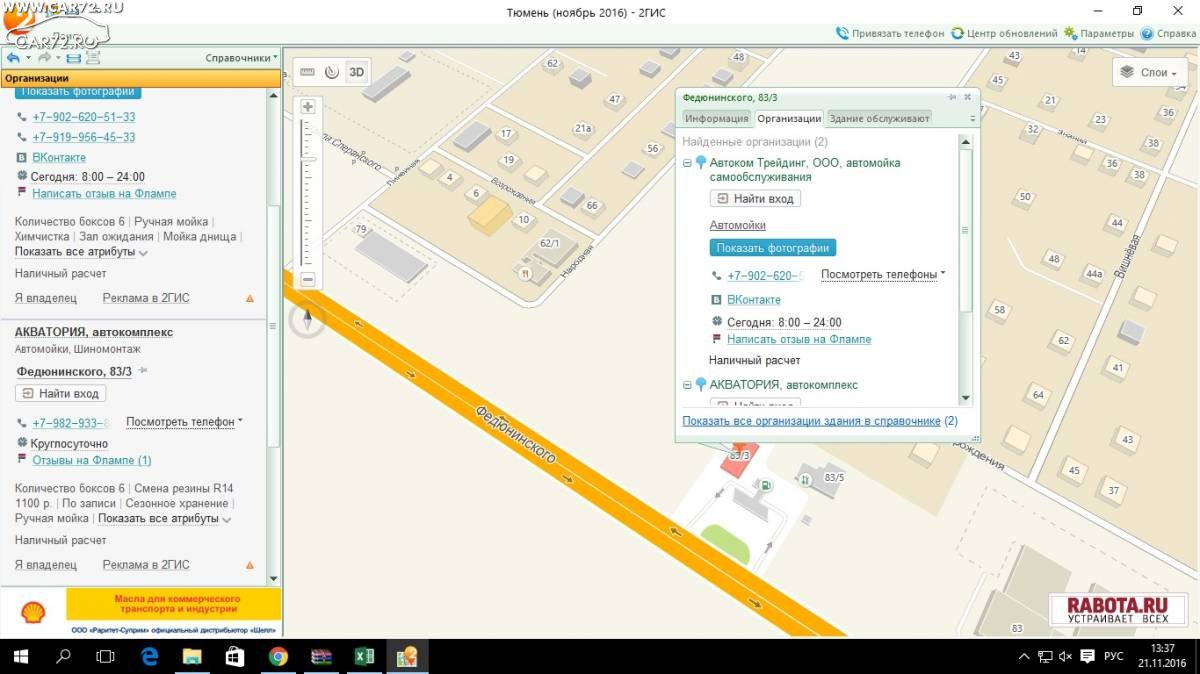Zoom in with the plus button
Image resolution: width=1200 pixels, height=674 pixels.
pyautogui.click(x=308, y=107)
